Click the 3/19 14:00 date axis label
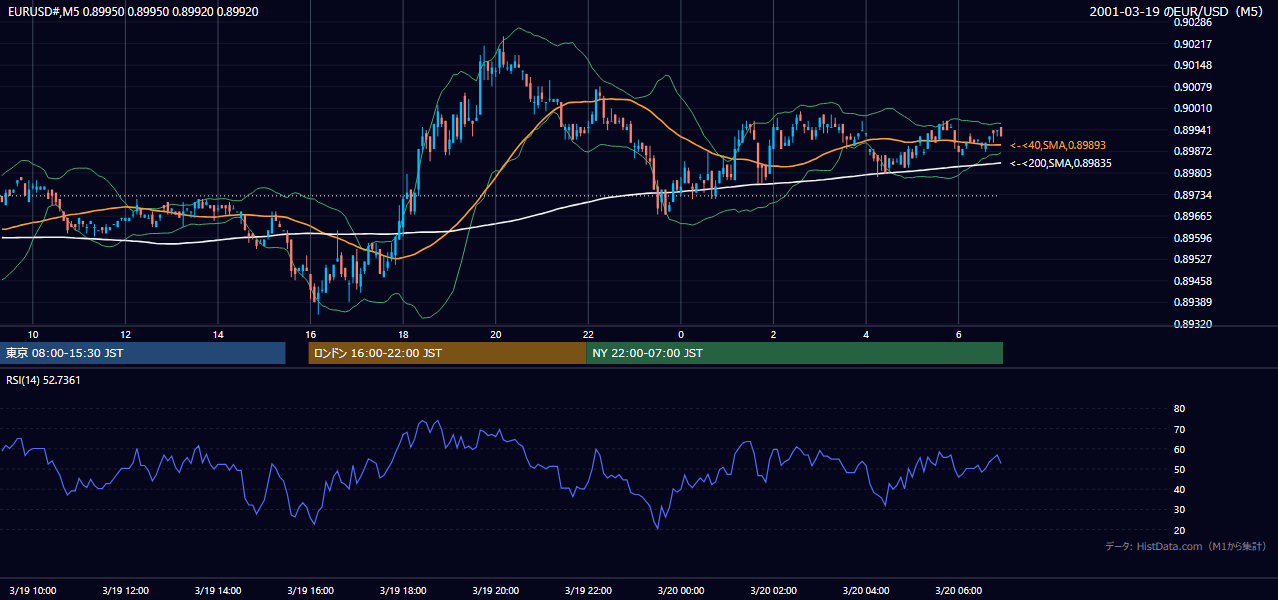 click(217, 590)
